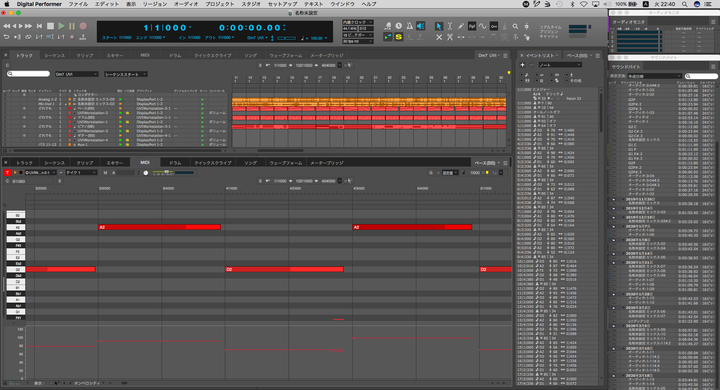Click the Stop transport button
The image size is (720, 390).
point(51,26)
